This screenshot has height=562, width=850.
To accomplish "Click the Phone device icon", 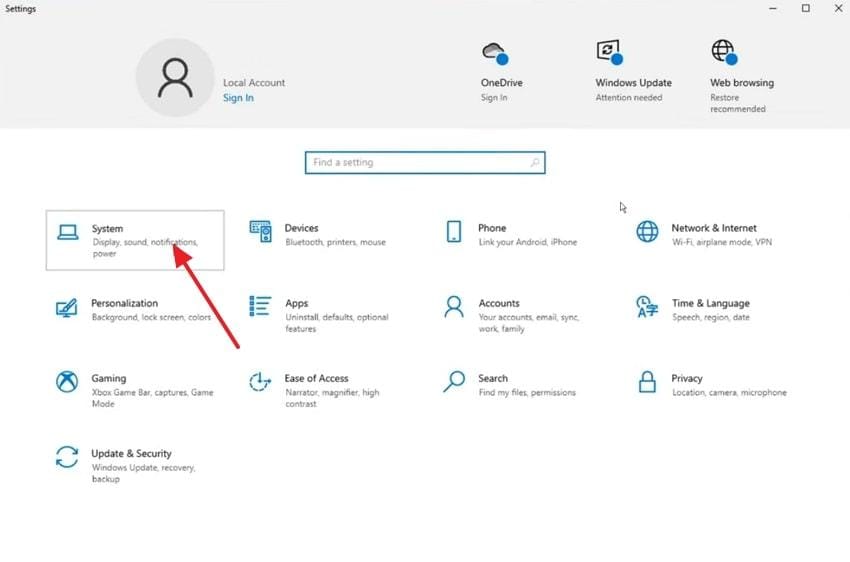I will [454, 231].
